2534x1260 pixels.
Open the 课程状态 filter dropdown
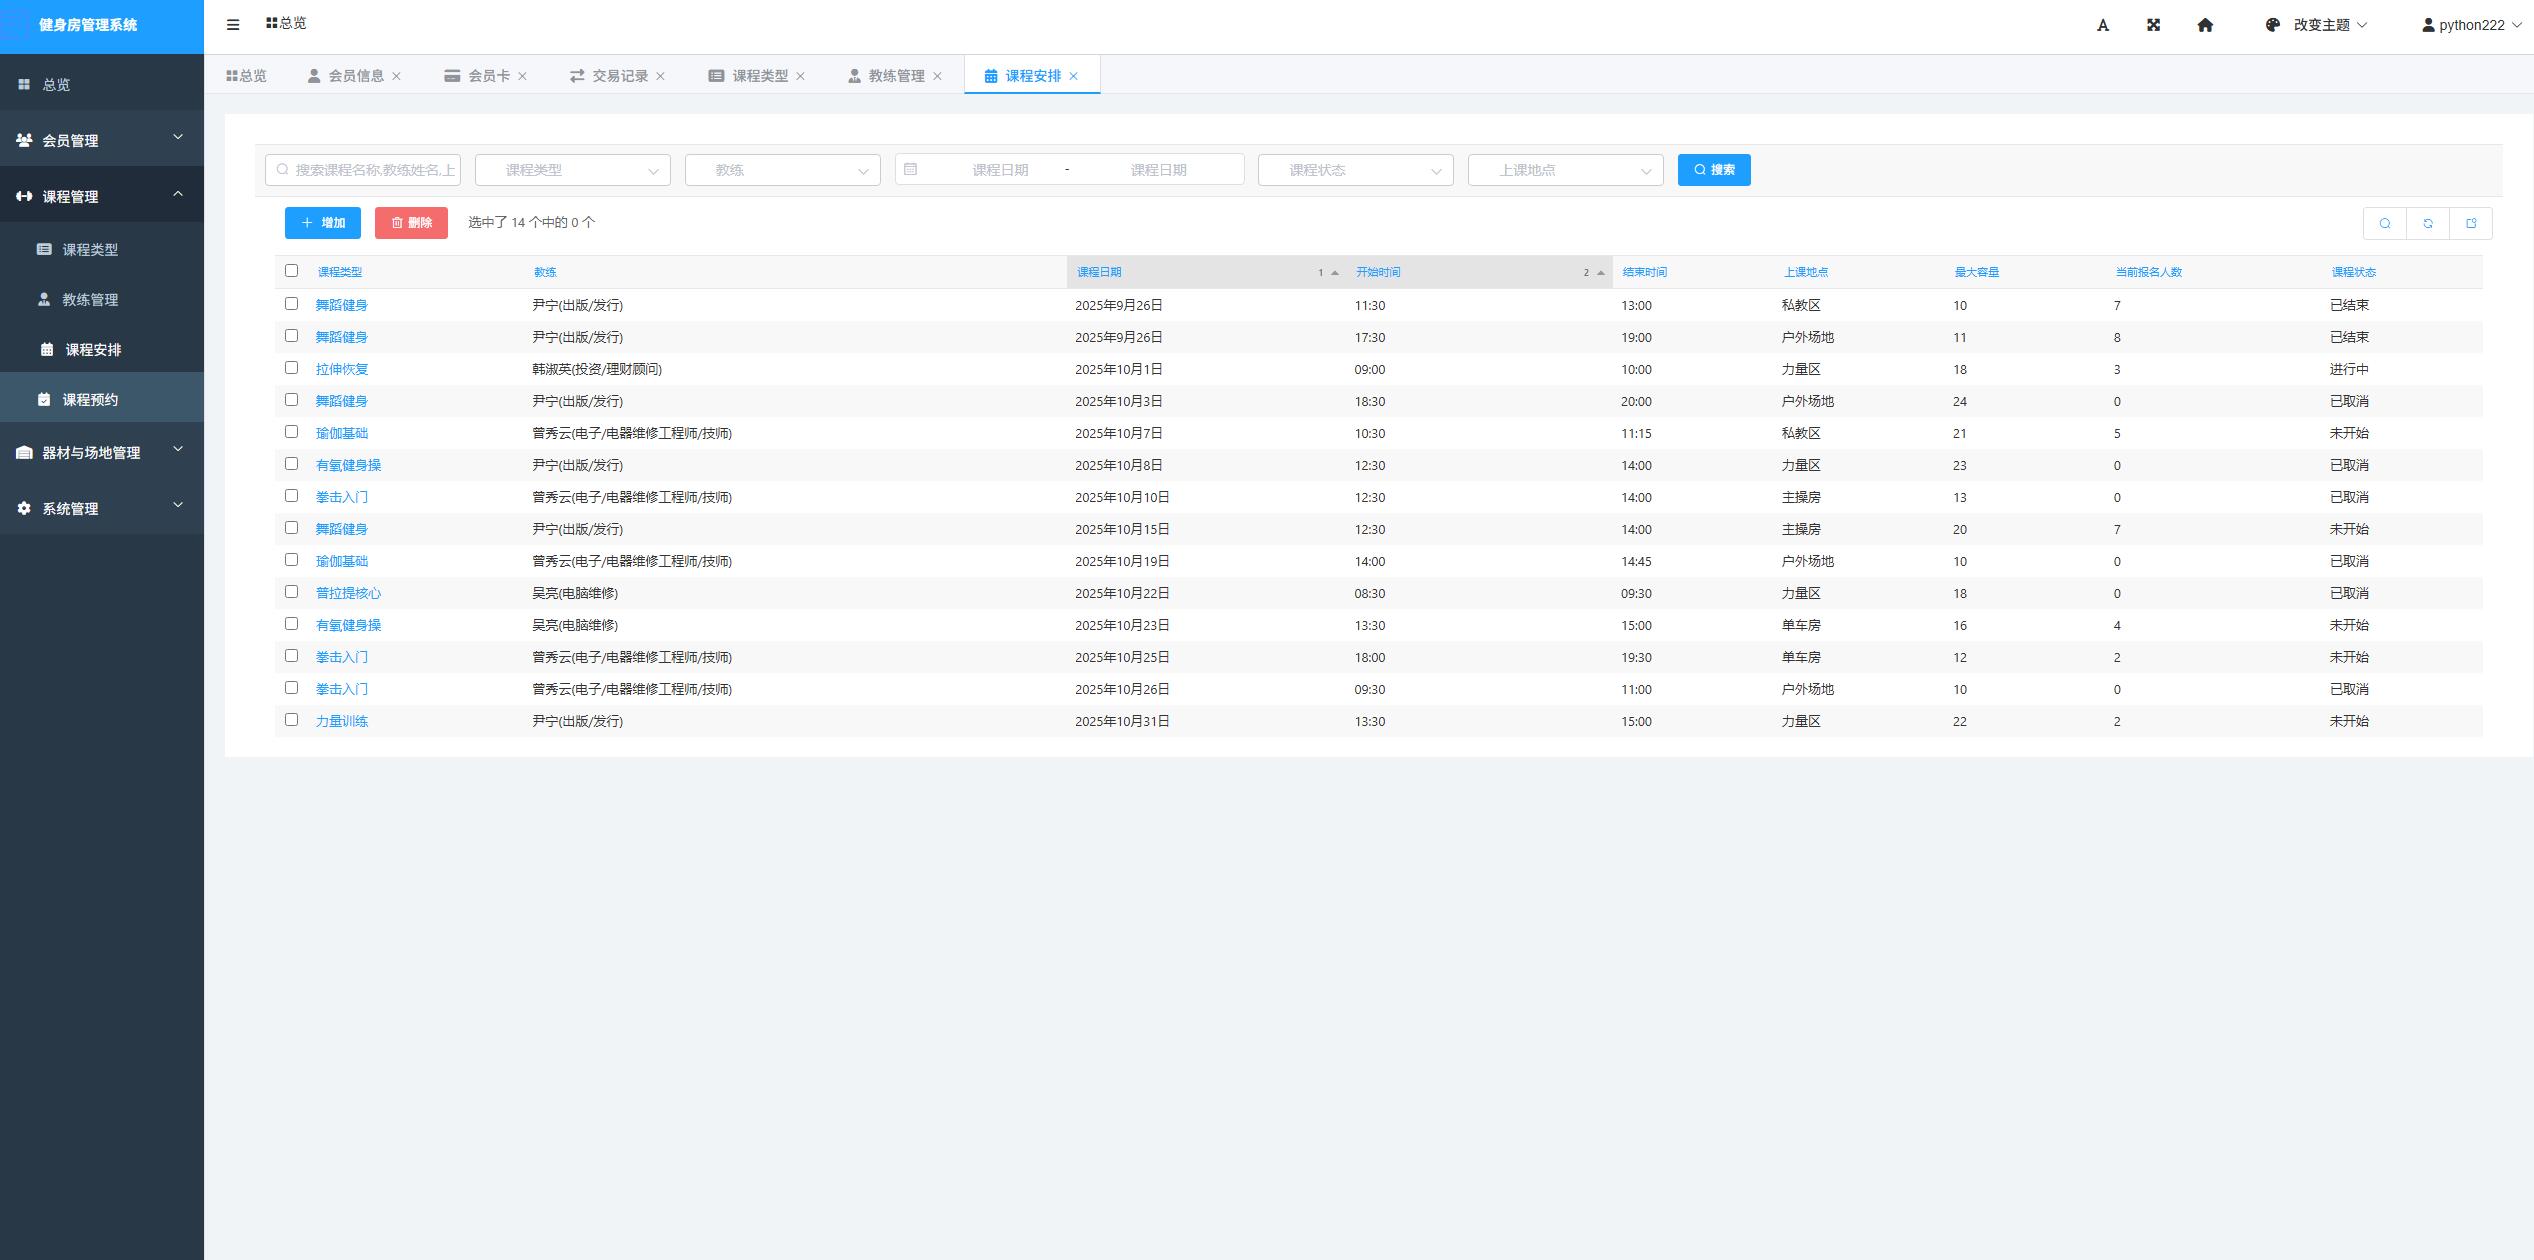[x=1354, y=170]
